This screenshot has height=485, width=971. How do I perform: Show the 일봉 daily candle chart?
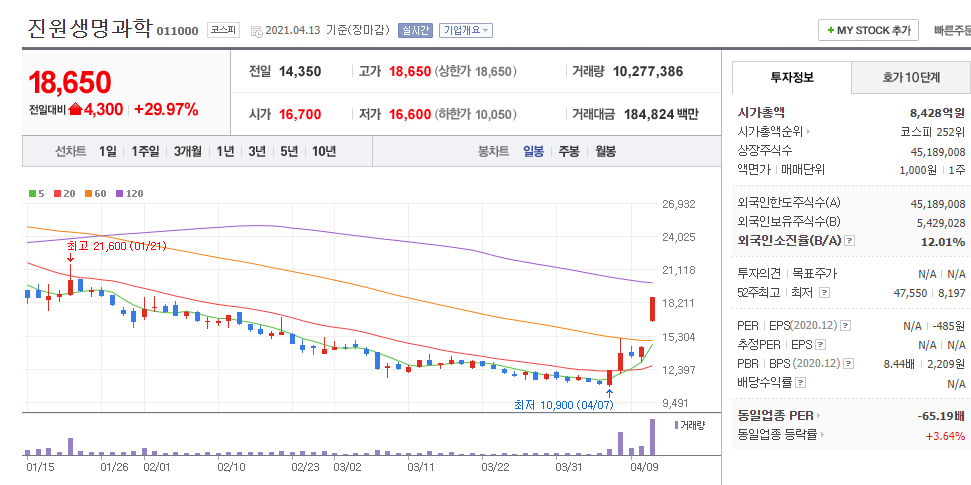tap(533, 151)
